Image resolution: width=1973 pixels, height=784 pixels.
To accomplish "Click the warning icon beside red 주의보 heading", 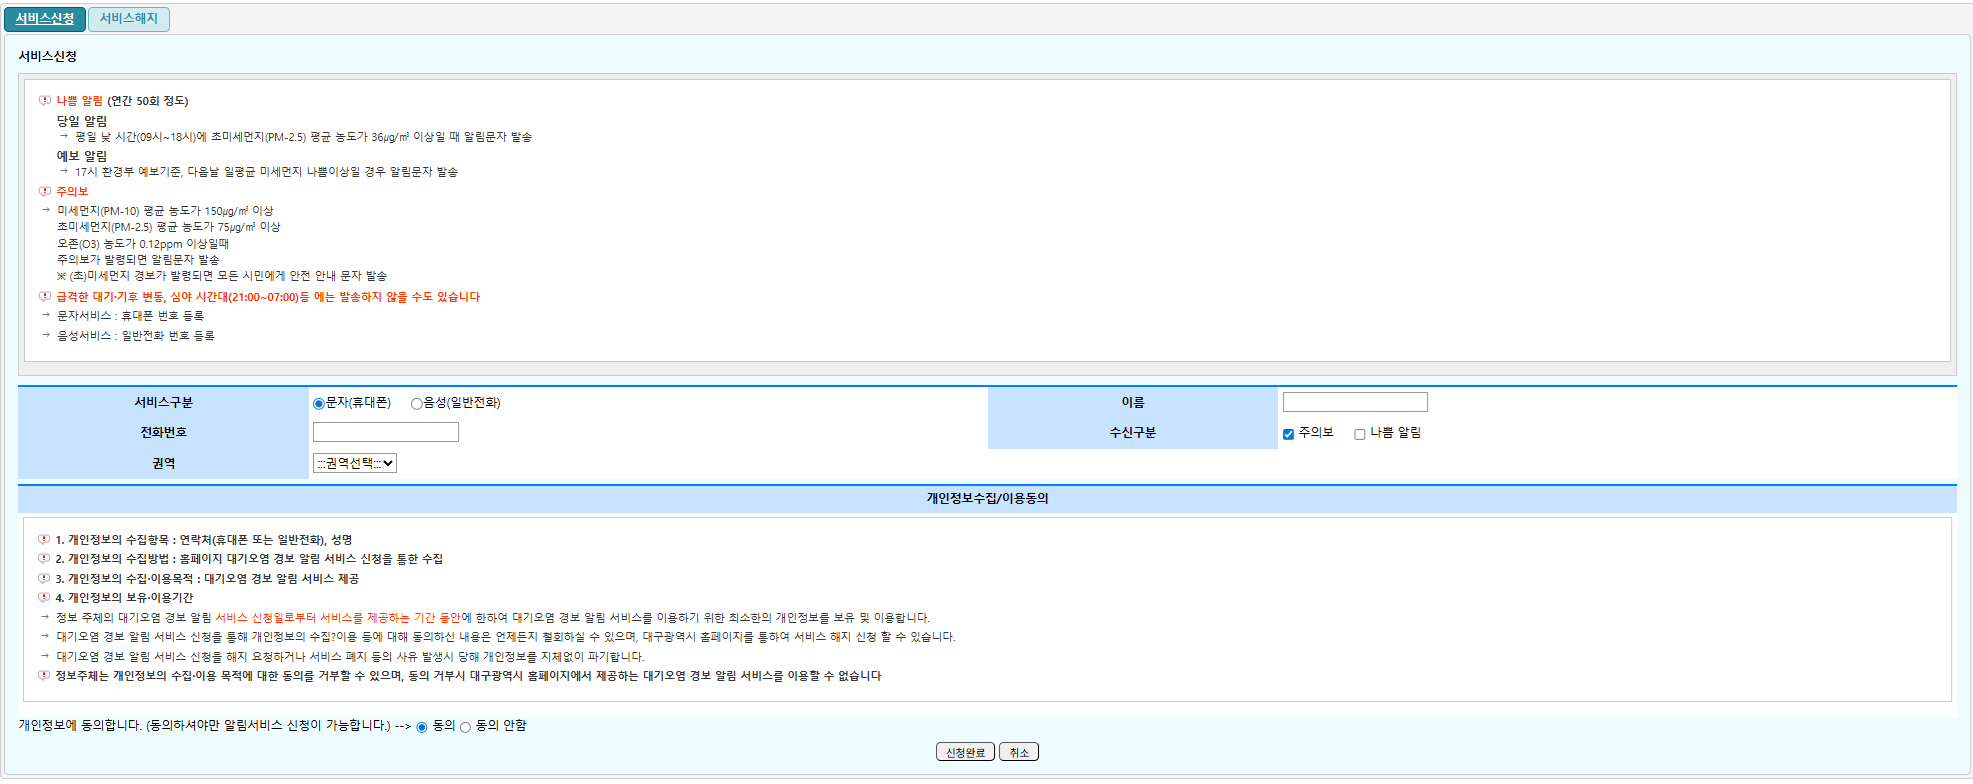I will [x=45, y=191].
